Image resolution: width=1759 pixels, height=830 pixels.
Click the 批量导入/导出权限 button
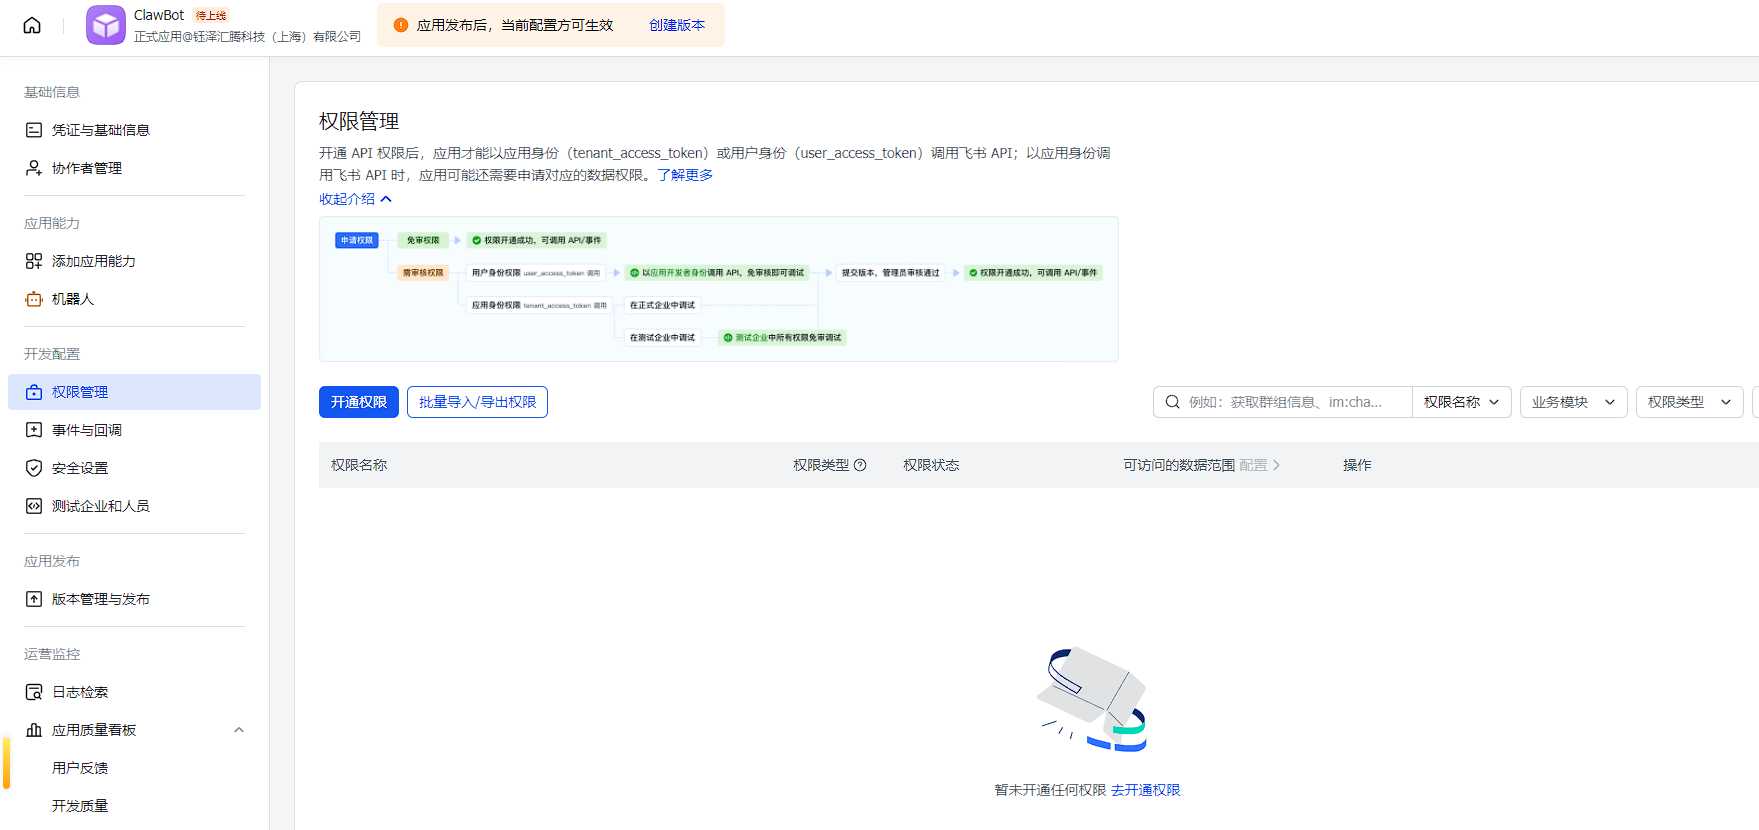click(x=477, y=402)
